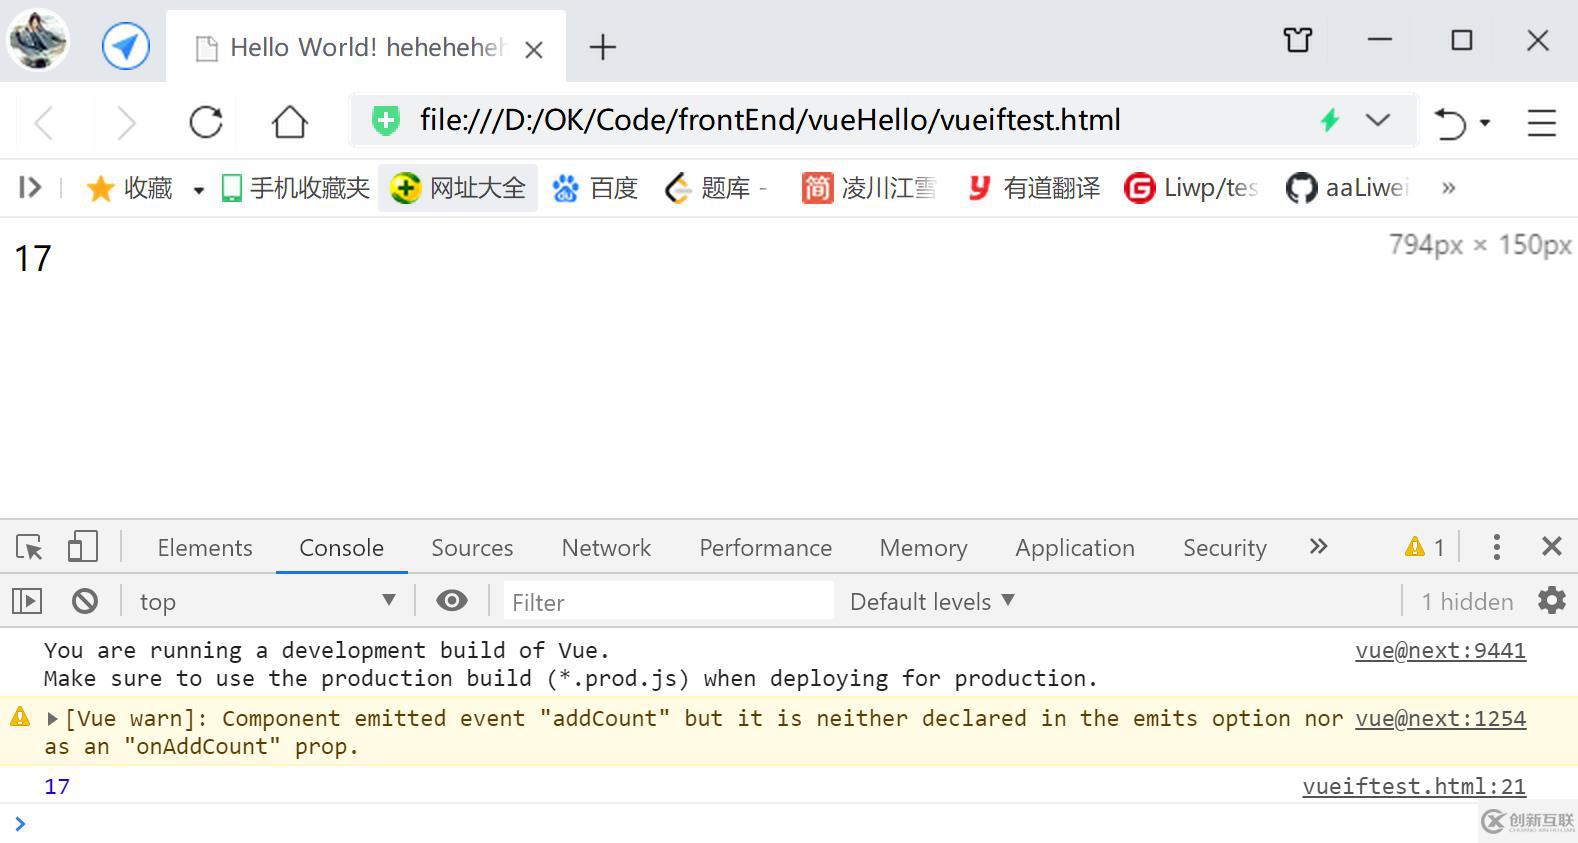Expand the address bar dropdown chevron
The image size is (1578, 843).
coord(1378,120)
